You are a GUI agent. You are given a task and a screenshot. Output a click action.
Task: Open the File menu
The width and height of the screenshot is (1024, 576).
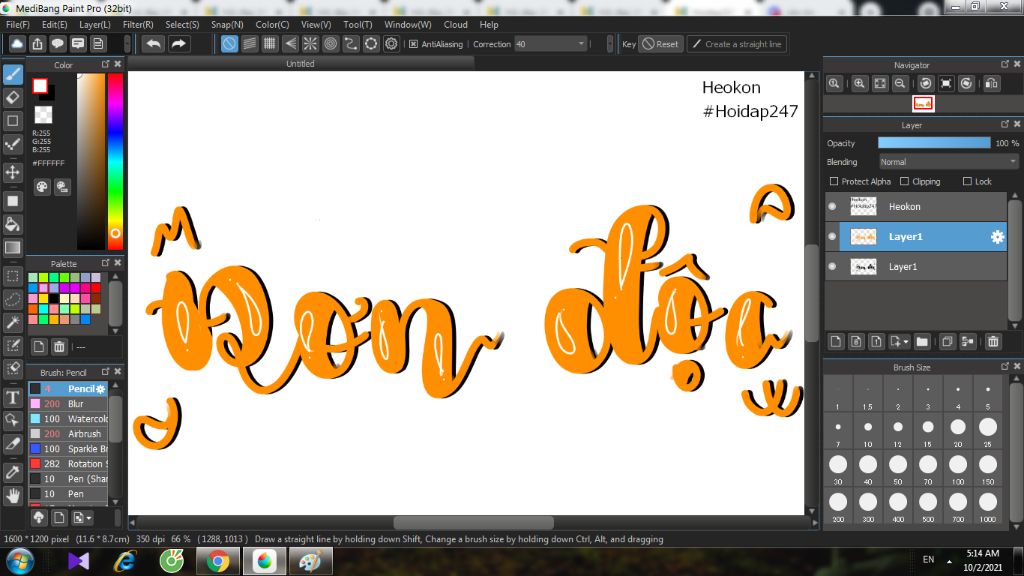pos(18,24)
